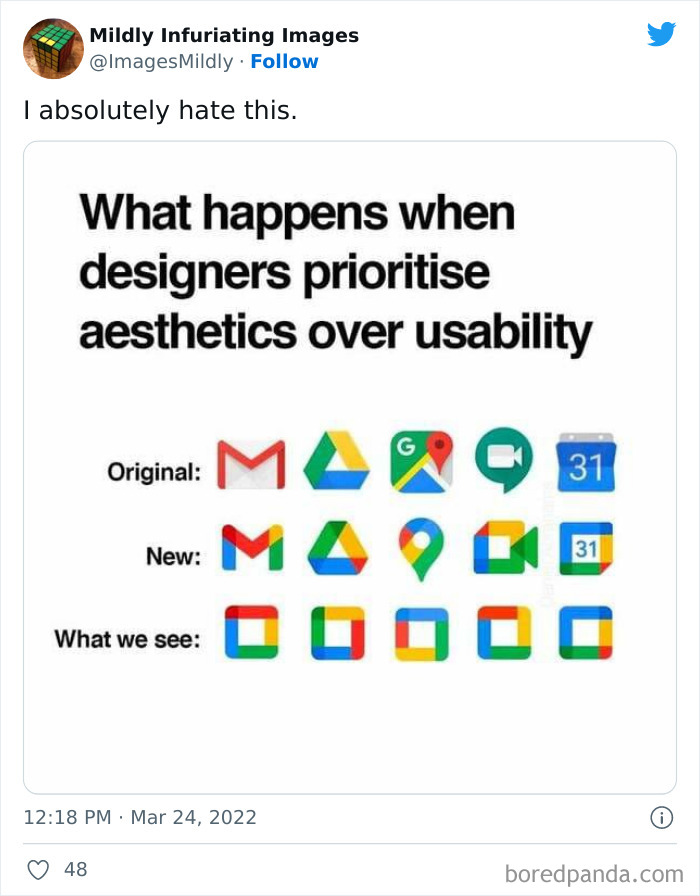Viewport: 700px width, 896px height.
Task: Click the original Google Maps icon
Action: pyautogui.click(x=422, y=463)
